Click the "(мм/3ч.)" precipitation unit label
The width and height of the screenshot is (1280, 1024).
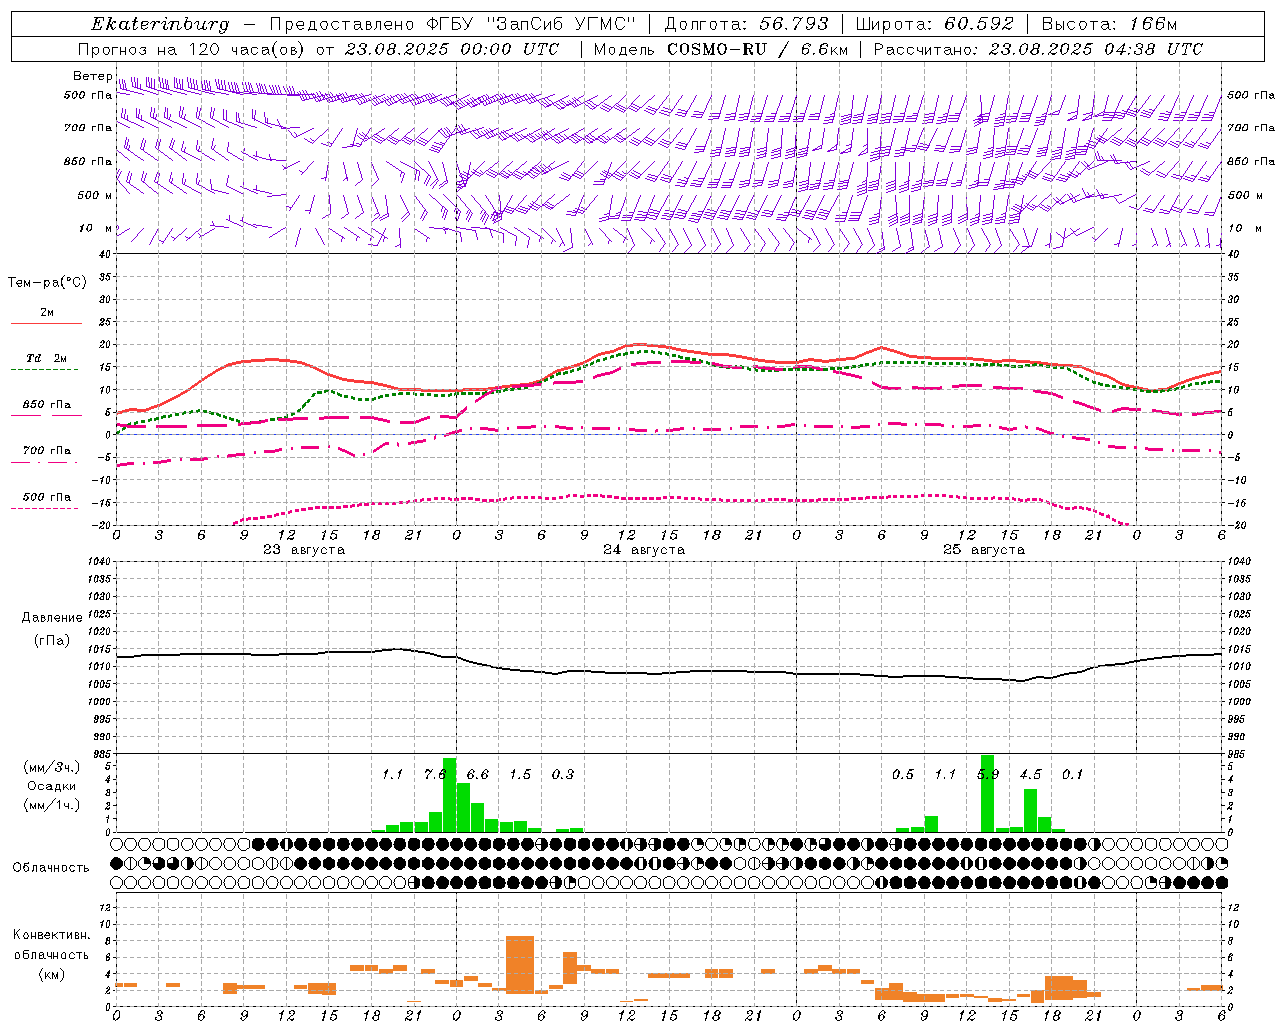[x=51, y=767]
